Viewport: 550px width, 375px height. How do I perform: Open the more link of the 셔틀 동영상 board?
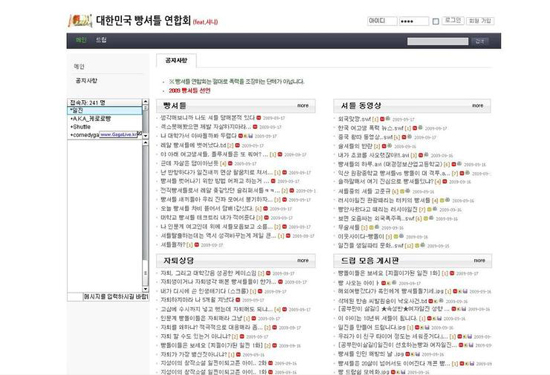click(x=477, y=105)
